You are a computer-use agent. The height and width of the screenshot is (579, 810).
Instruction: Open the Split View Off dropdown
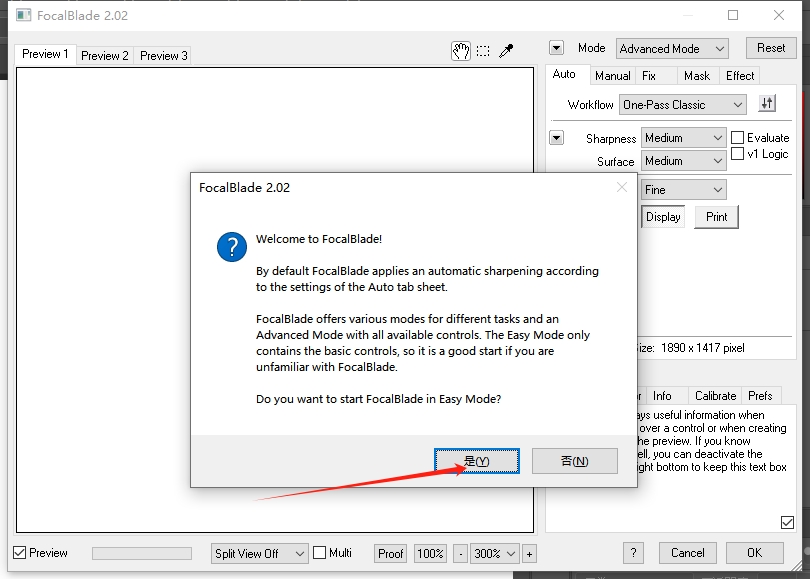click(259, 554)
